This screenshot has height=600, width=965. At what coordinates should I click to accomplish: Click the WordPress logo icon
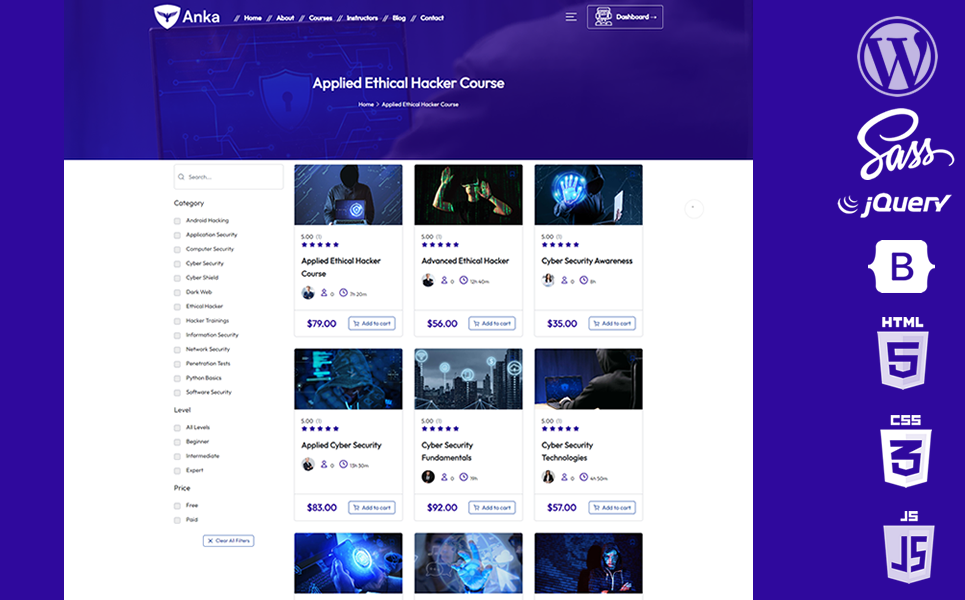(x=897, y=57)
